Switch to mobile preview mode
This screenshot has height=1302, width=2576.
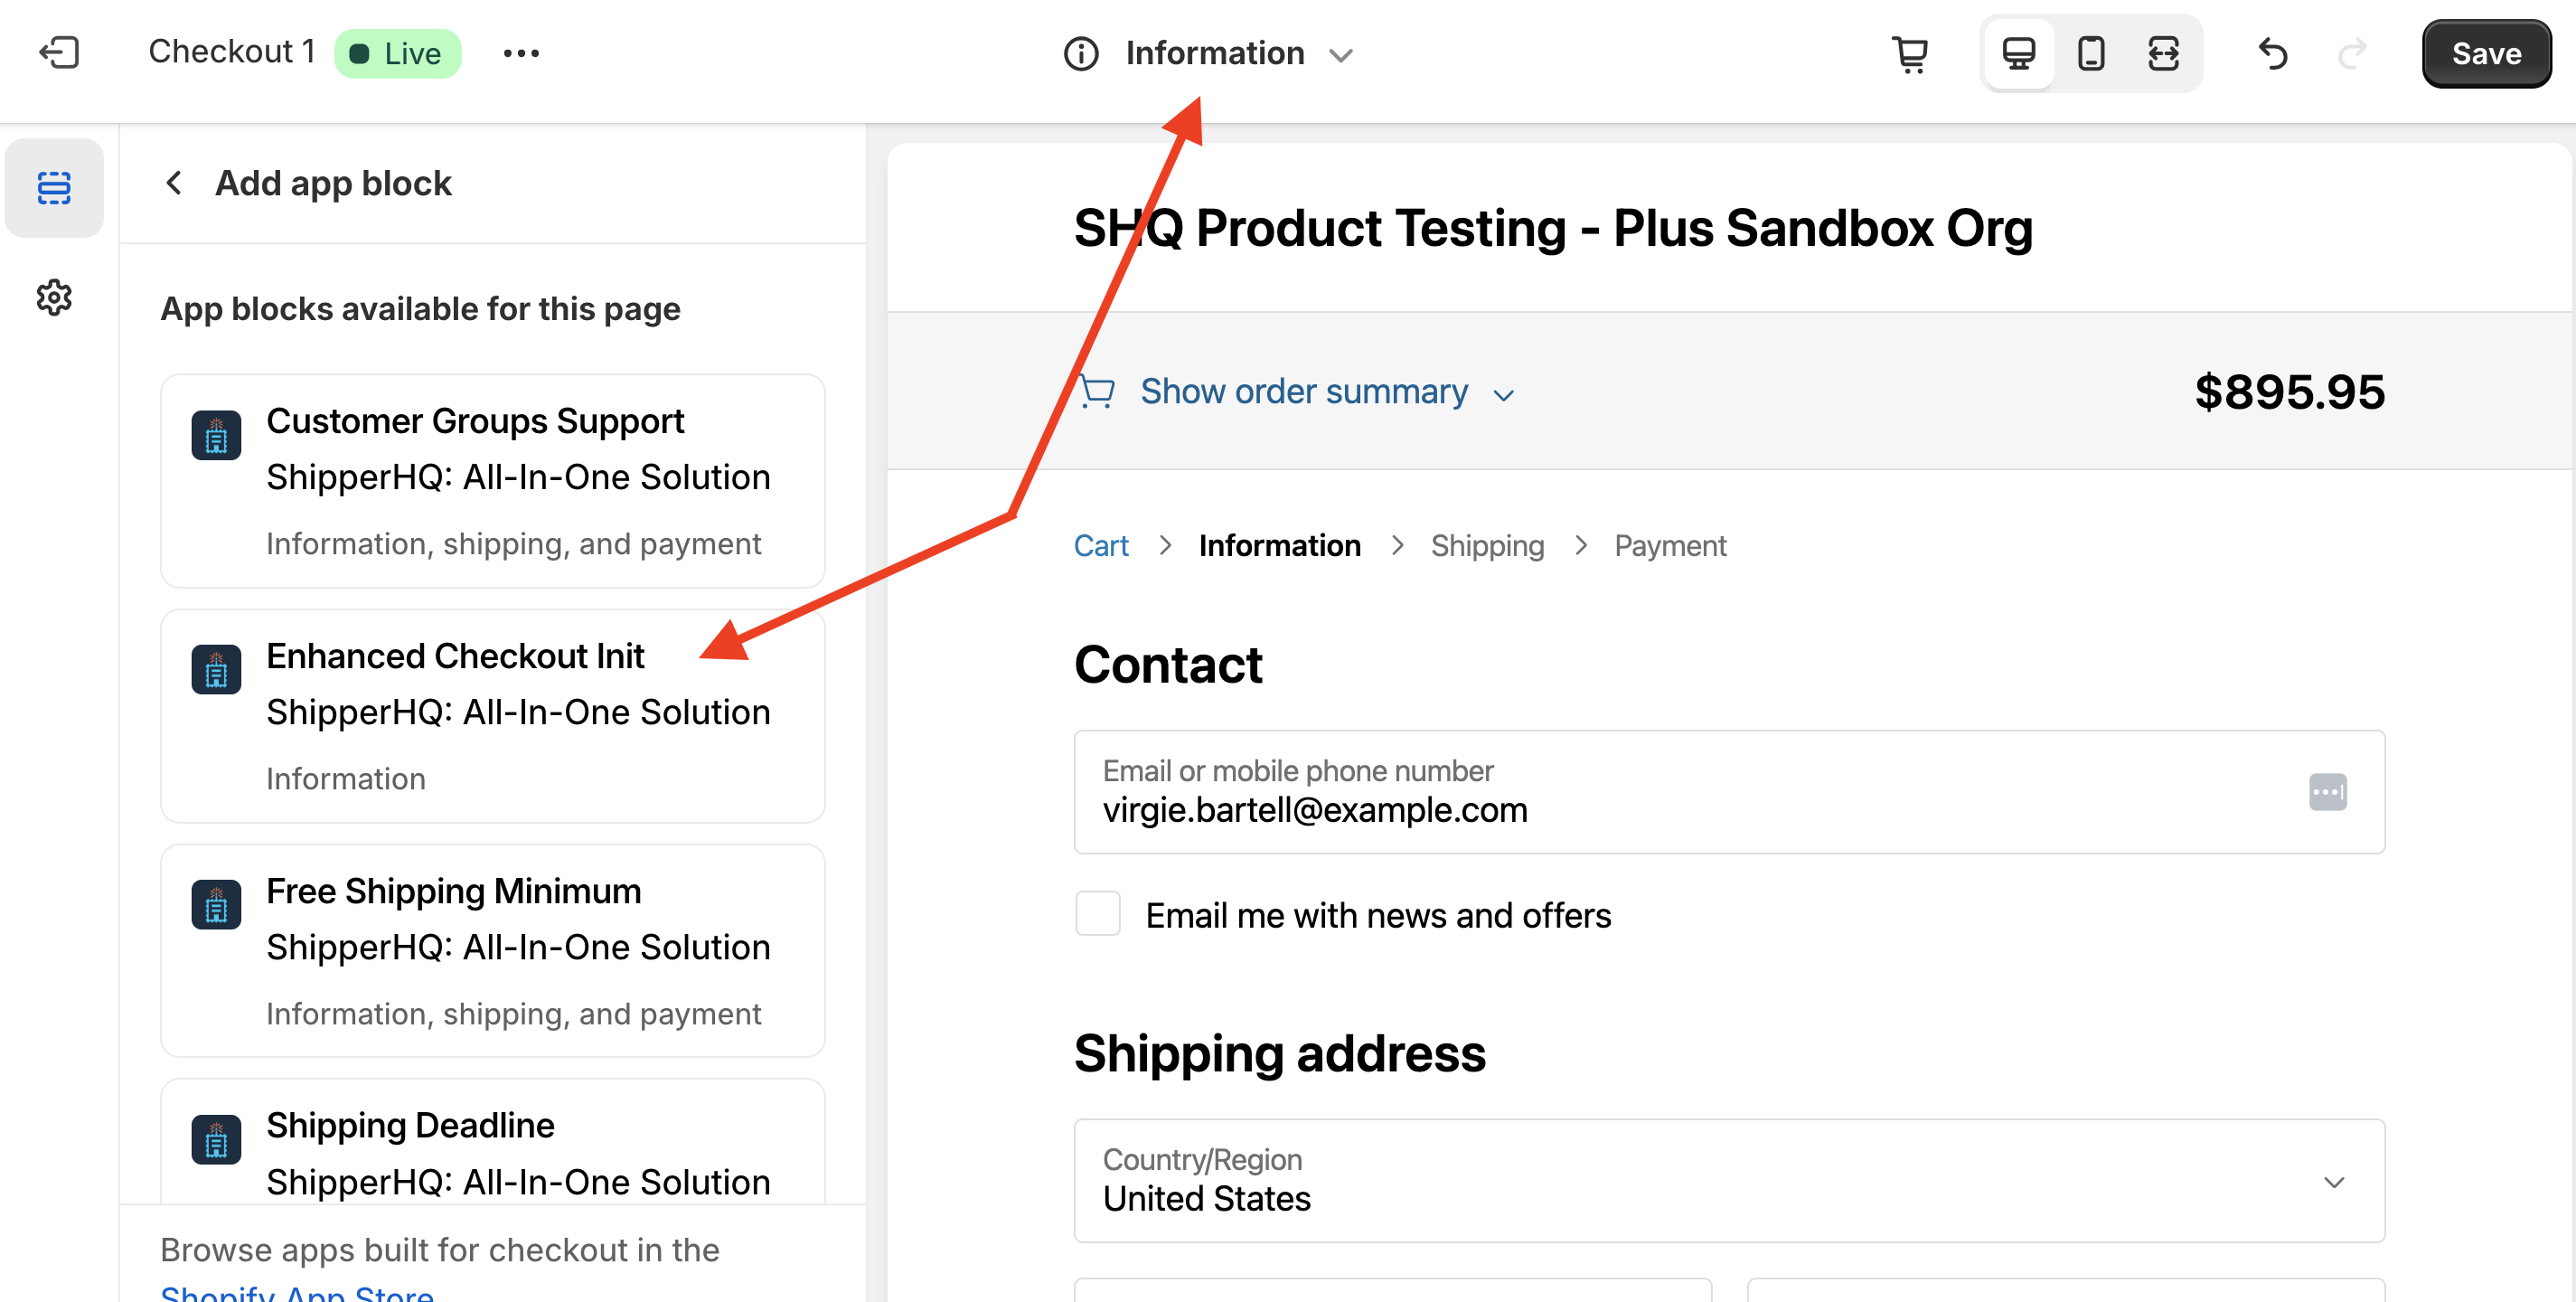[x=2090, y=53]
